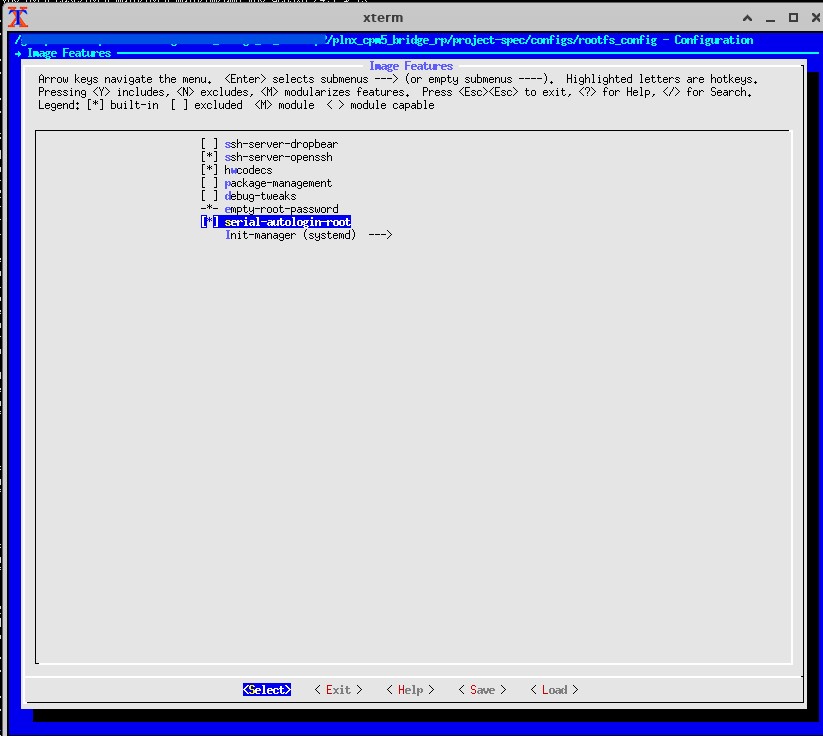823x736 pixels.
Task: Click the xterm title bar text
Action: (x=382, y=17)
